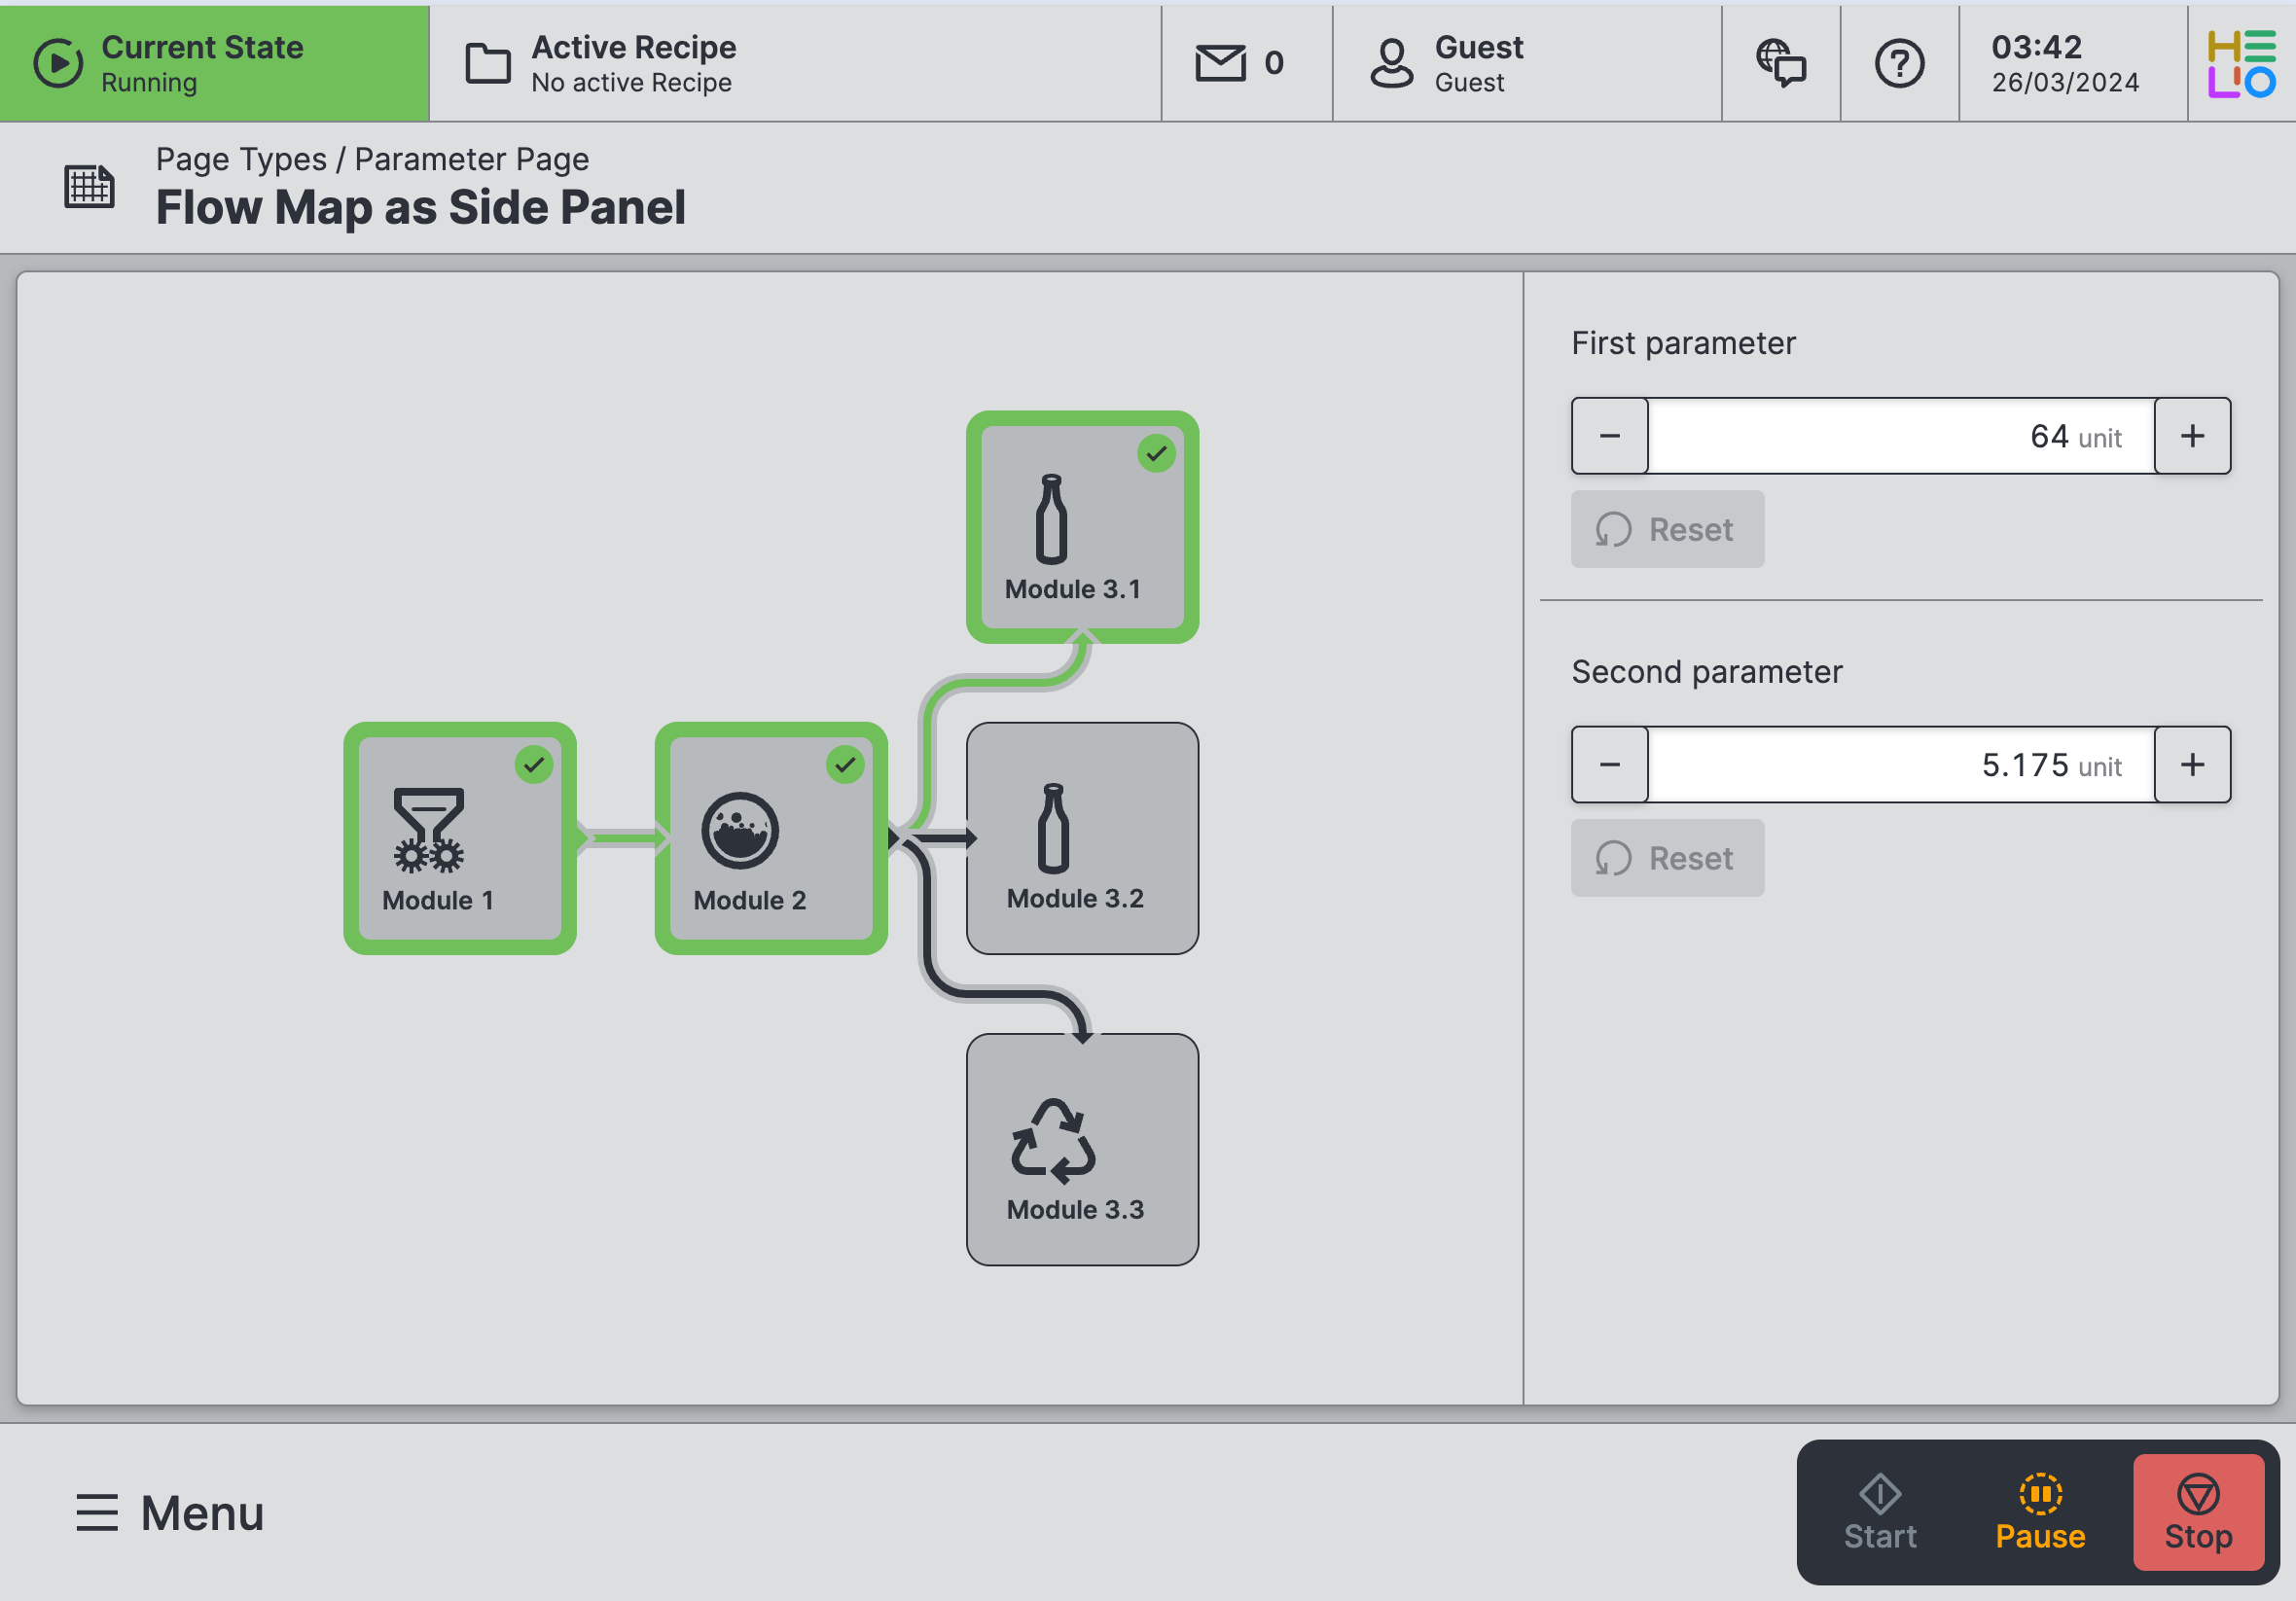Click the HELIO logo icon

(2241, 63)
